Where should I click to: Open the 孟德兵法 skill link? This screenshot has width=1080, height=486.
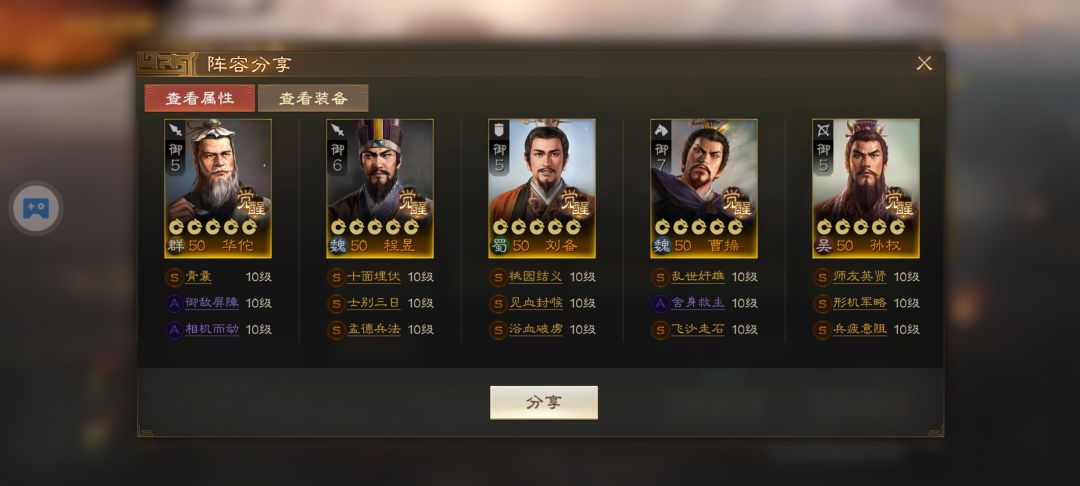374,329
